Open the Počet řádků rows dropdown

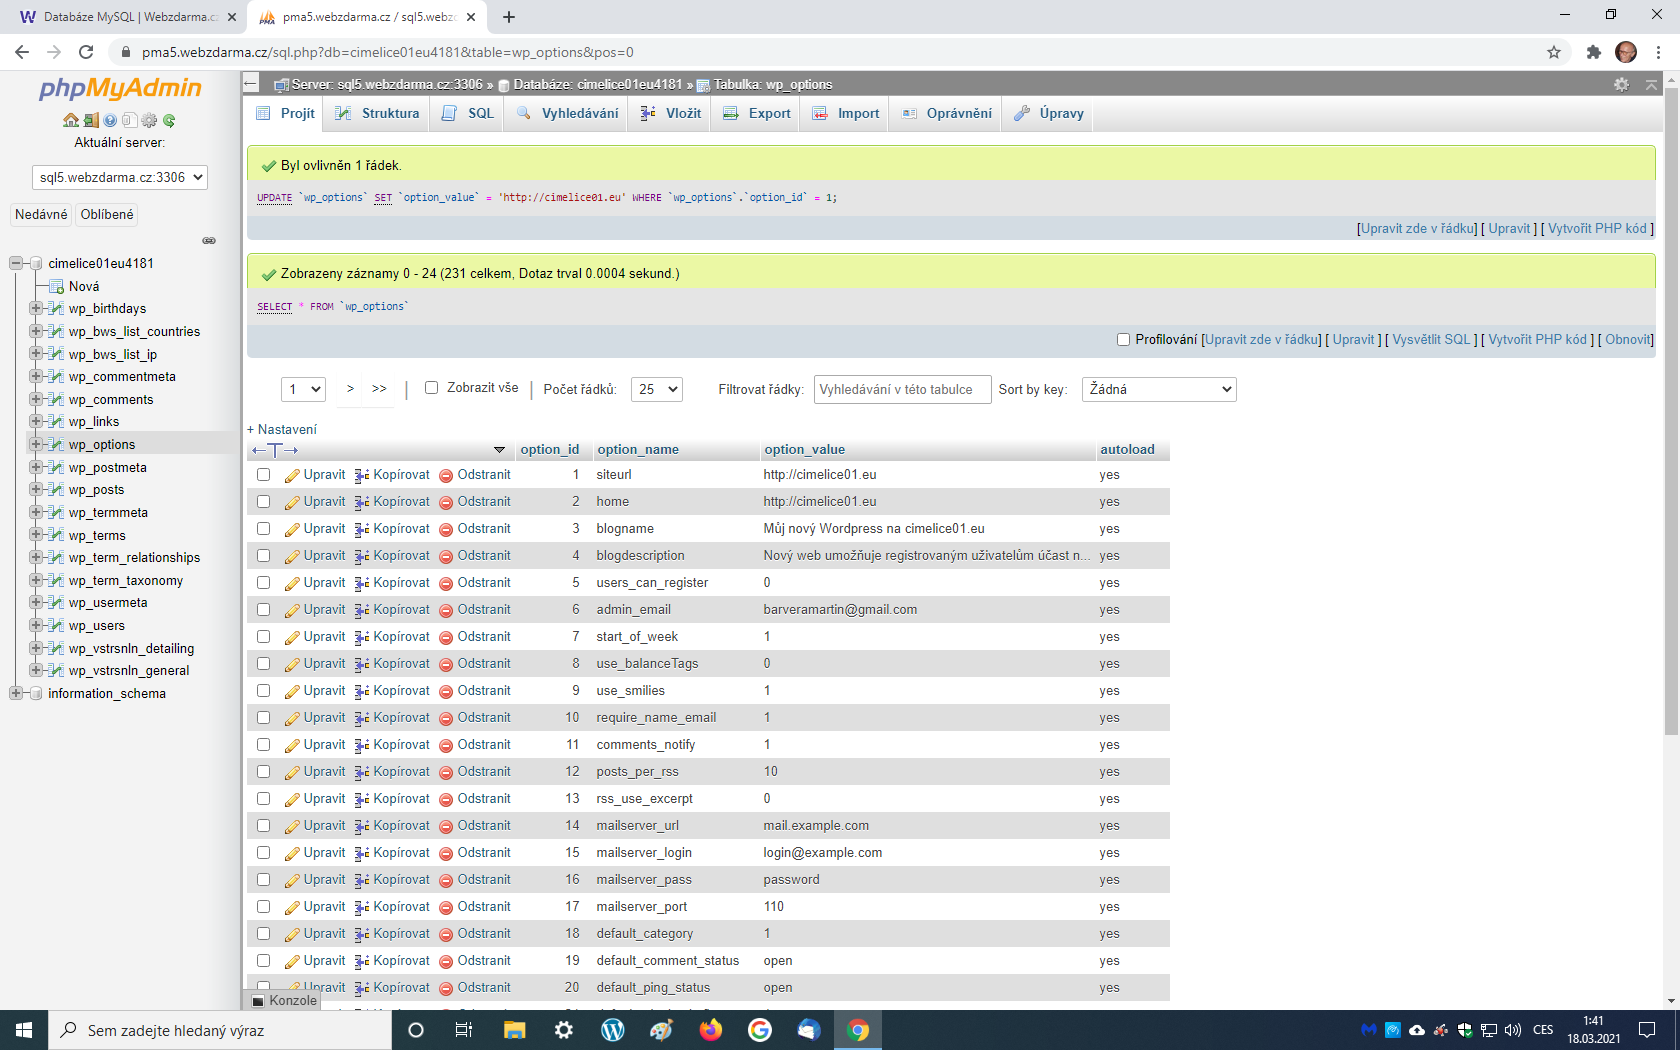click(x=656, y=389)
